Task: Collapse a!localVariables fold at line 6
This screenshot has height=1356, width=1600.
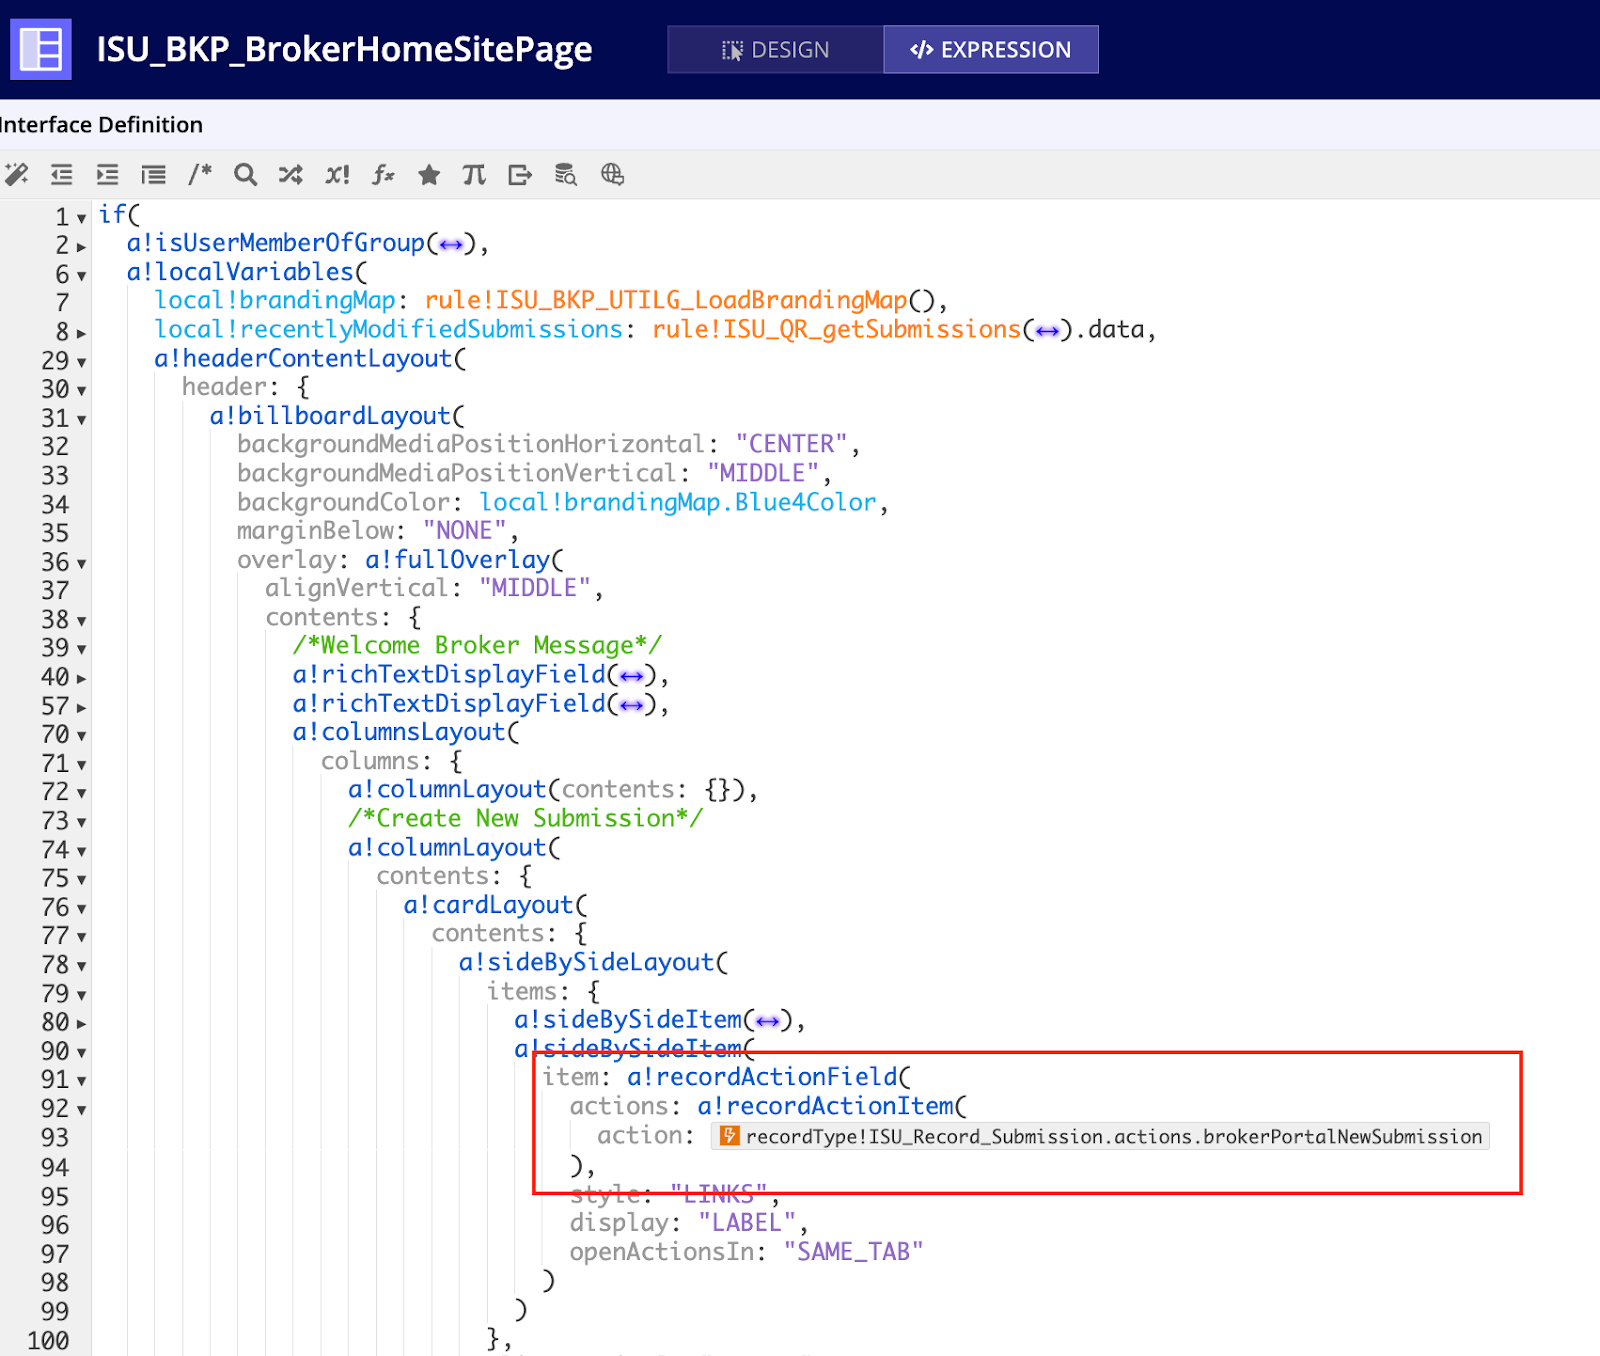Action: (81, 275)
